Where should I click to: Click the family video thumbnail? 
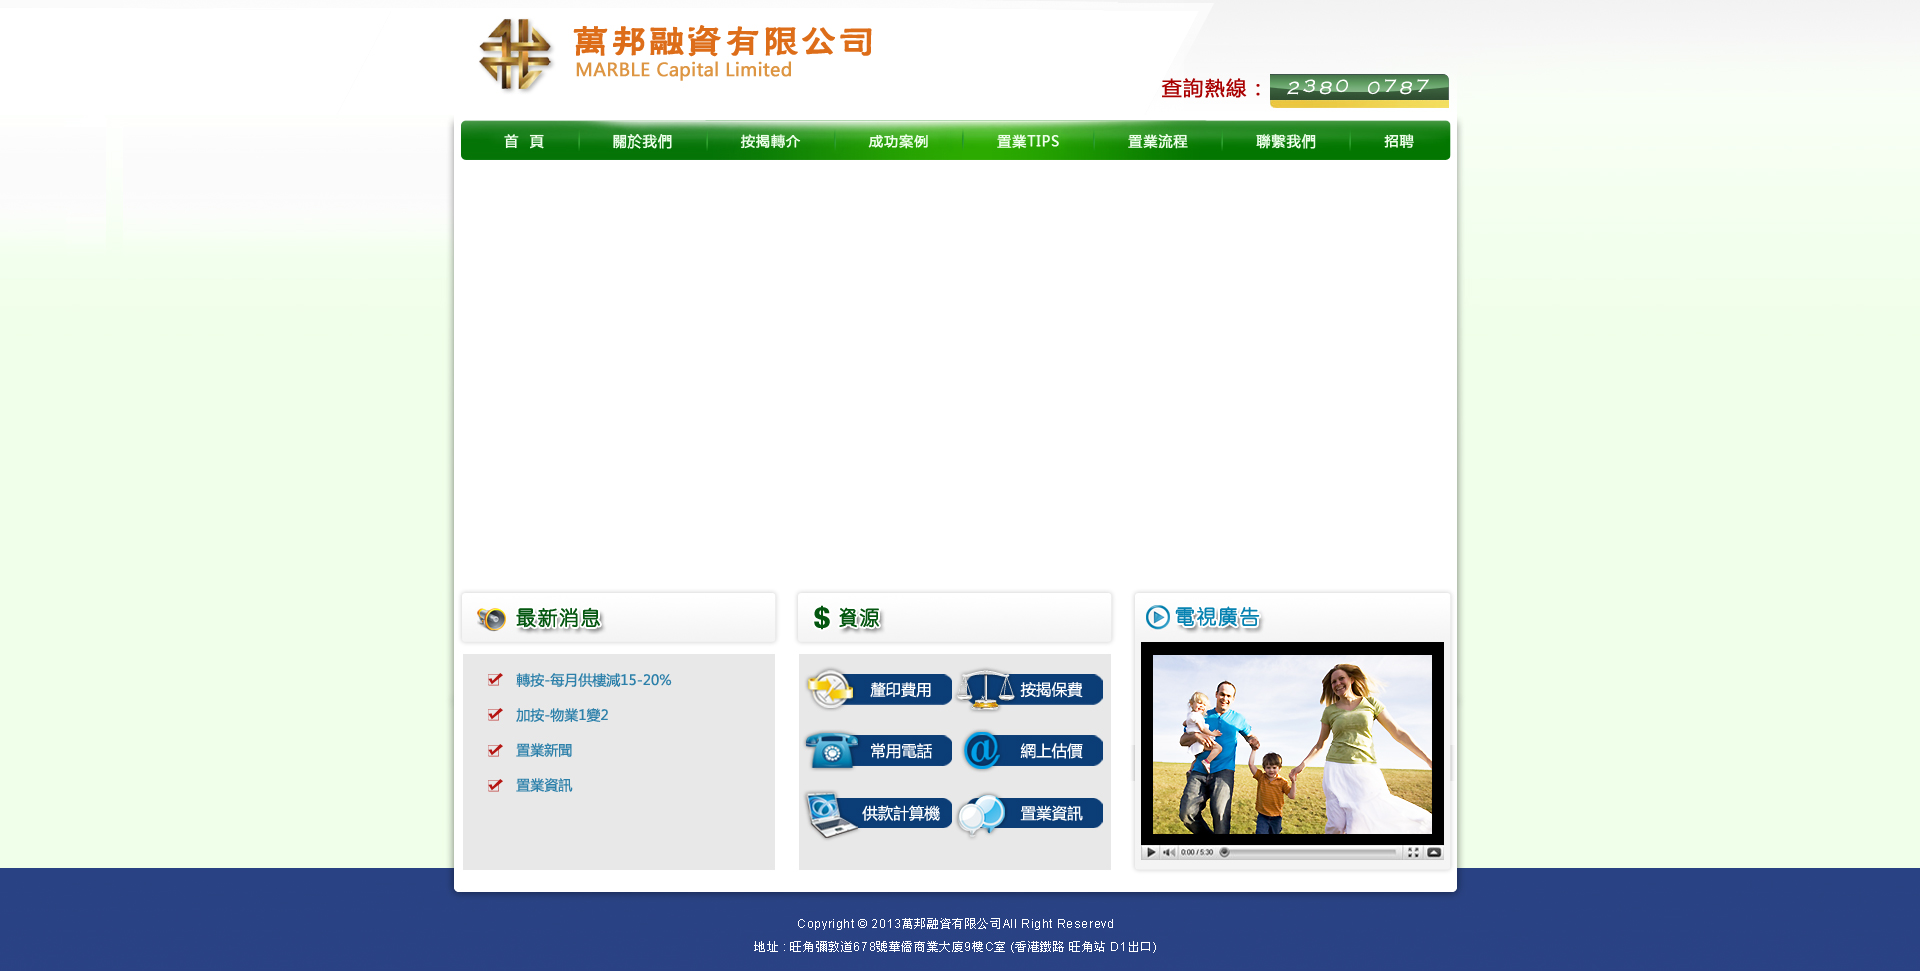[x=1292, y=744]
